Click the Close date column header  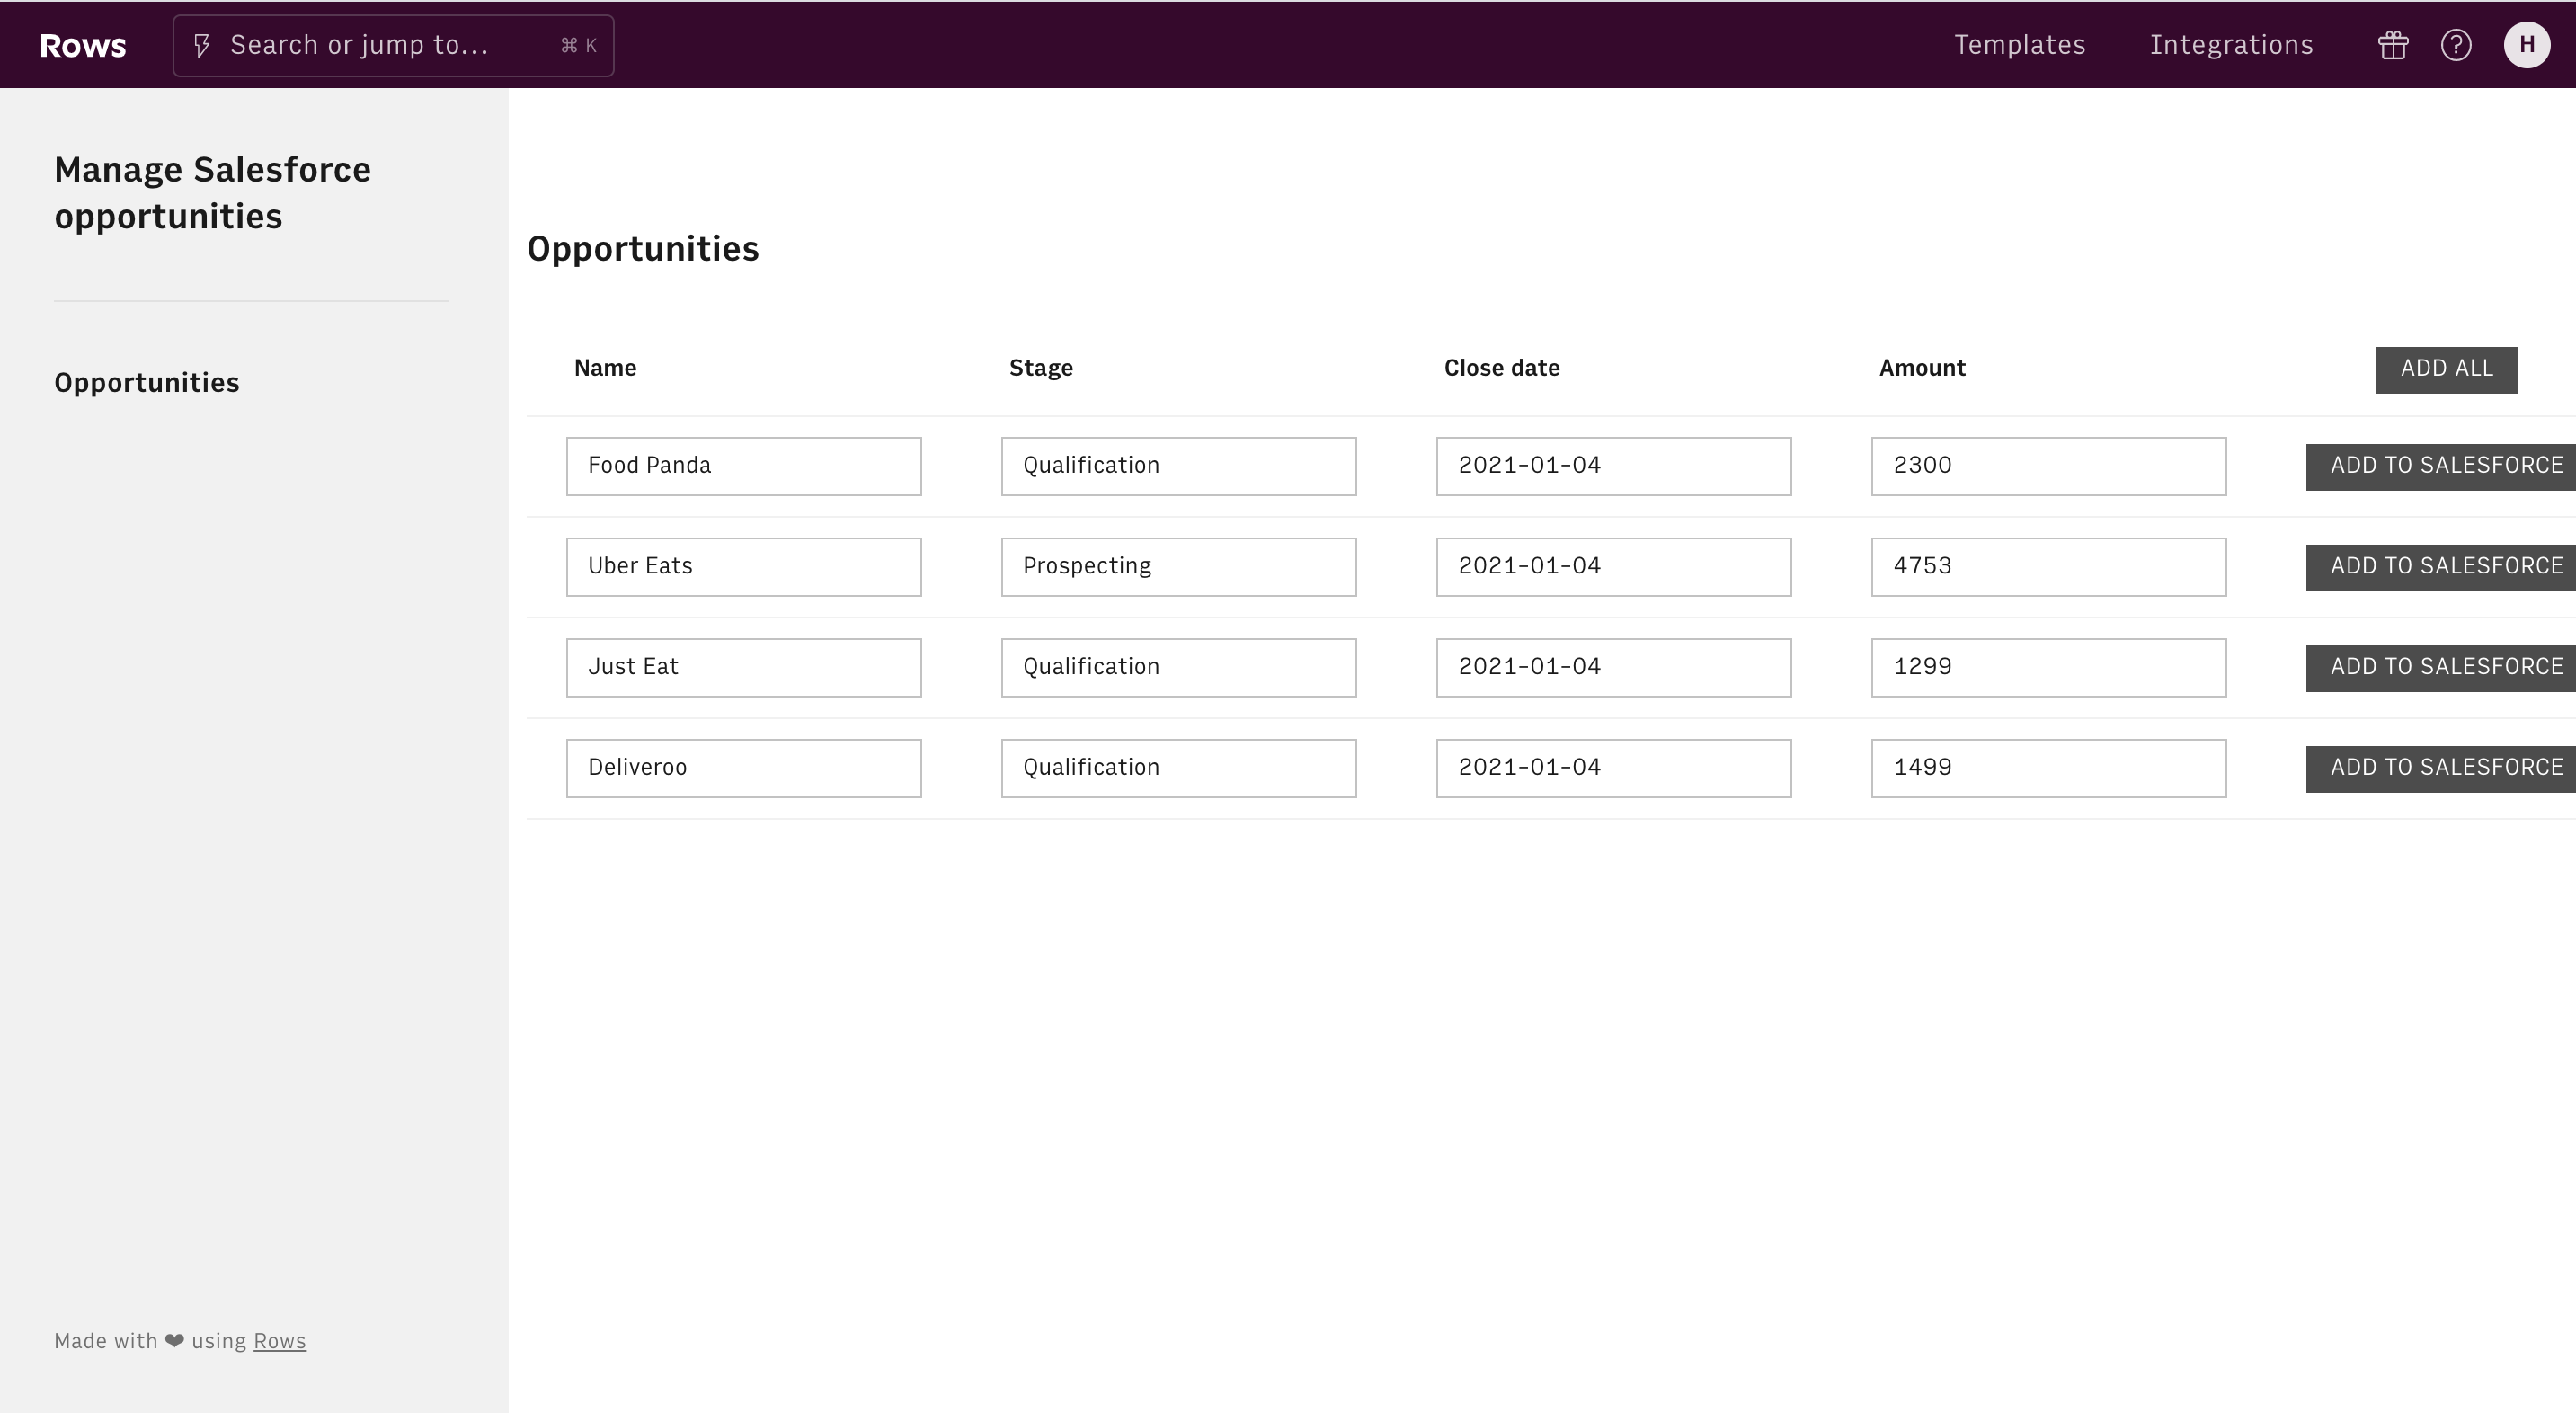1501,368
